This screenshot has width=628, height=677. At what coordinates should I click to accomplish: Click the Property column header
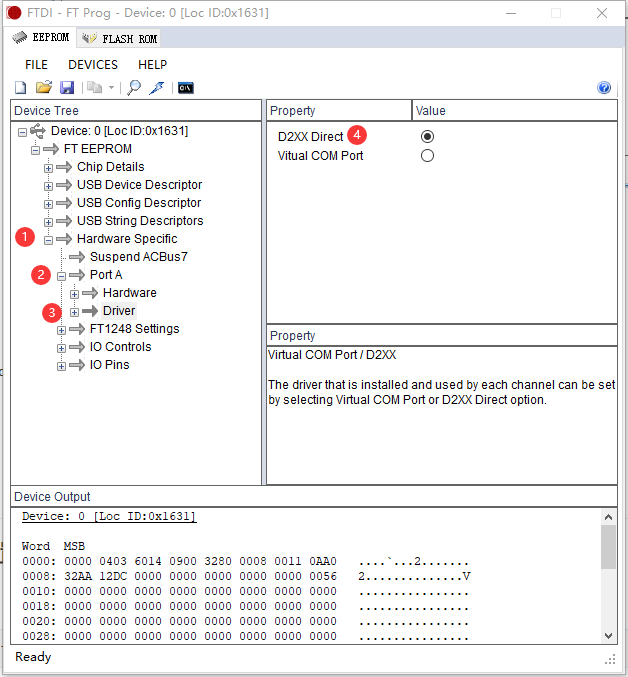[339, 111]
